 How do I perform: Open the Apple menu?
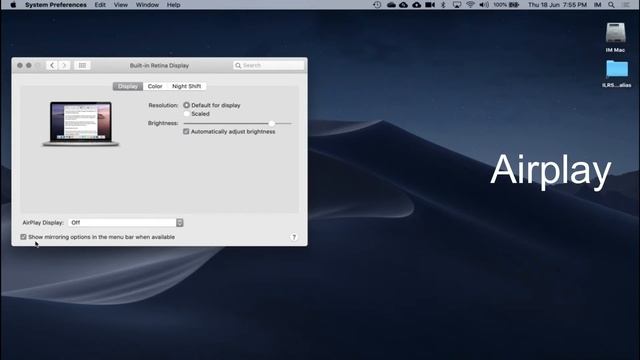pyautogui.click(x=13, y=5)
